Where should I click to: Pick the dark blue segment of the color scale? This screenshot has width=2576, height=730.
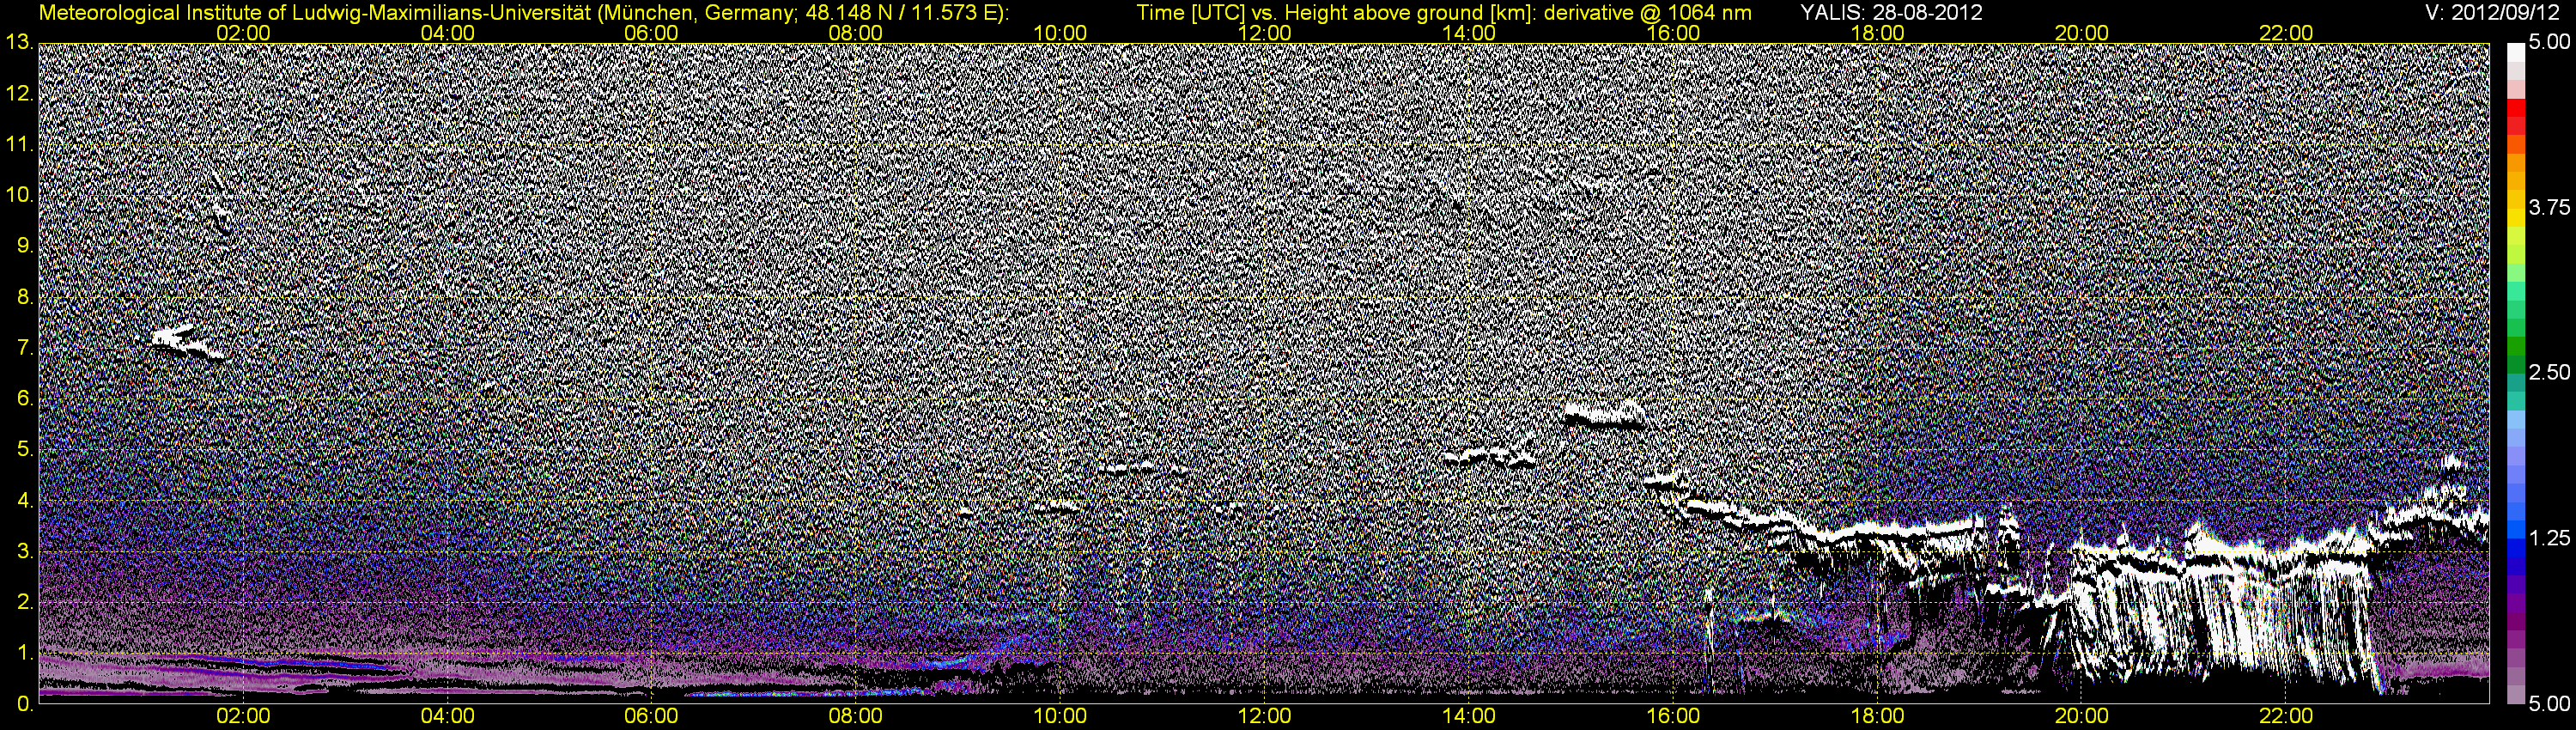click(2515, 568)
